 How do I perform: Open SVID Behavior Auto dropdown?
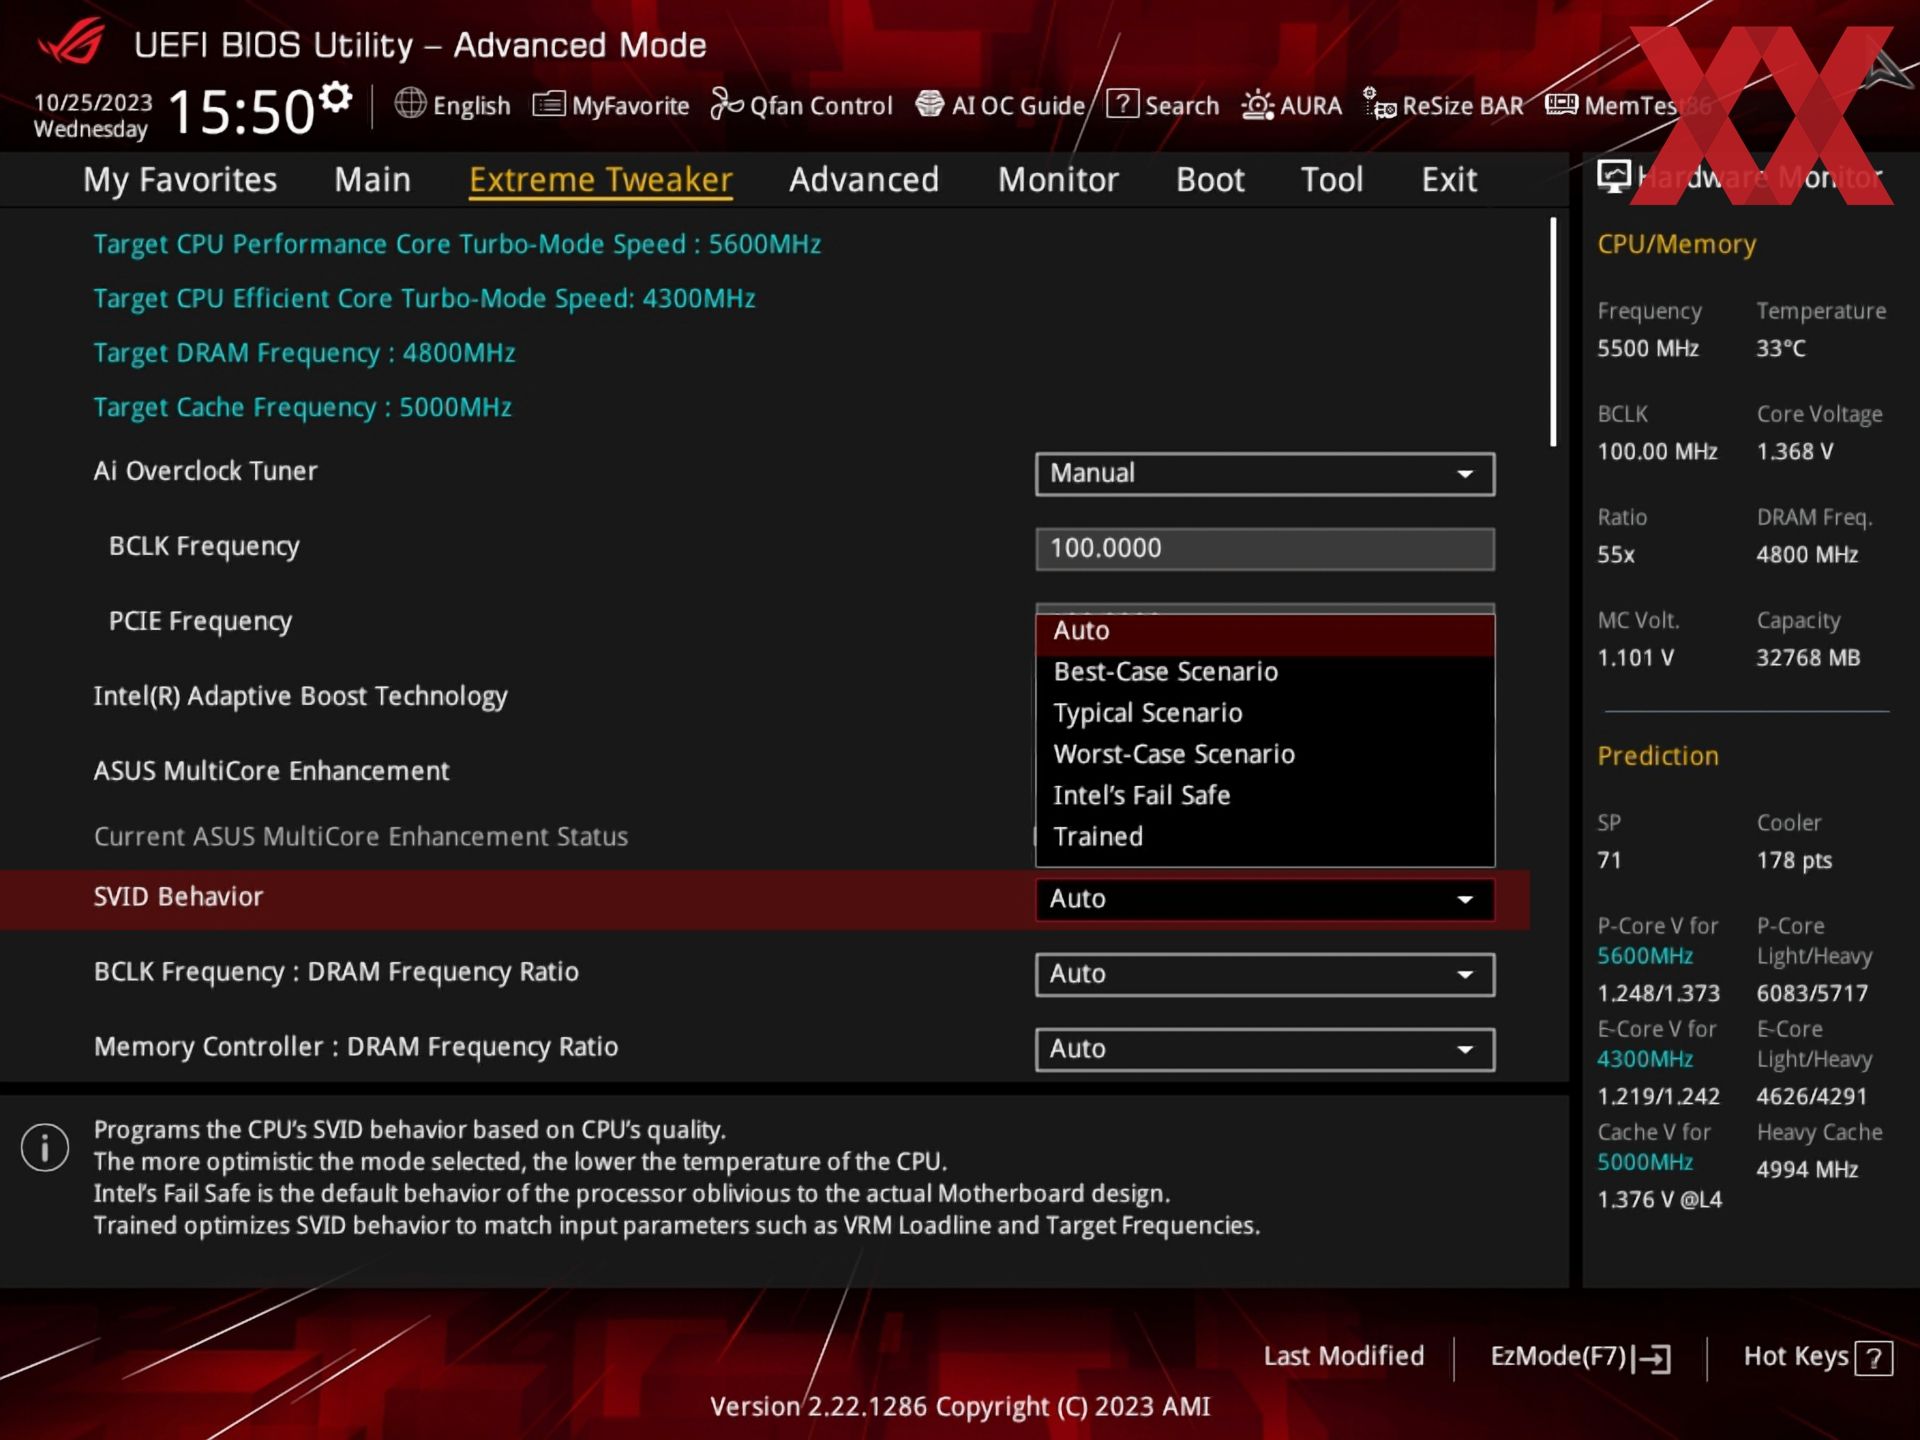tap(1265, 899)
